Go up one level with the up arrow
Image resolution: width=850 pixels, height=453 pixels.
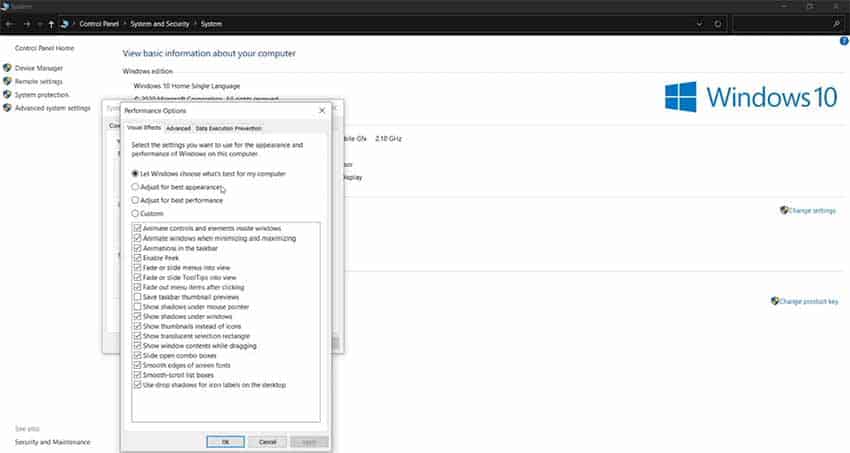click(51, 24)
